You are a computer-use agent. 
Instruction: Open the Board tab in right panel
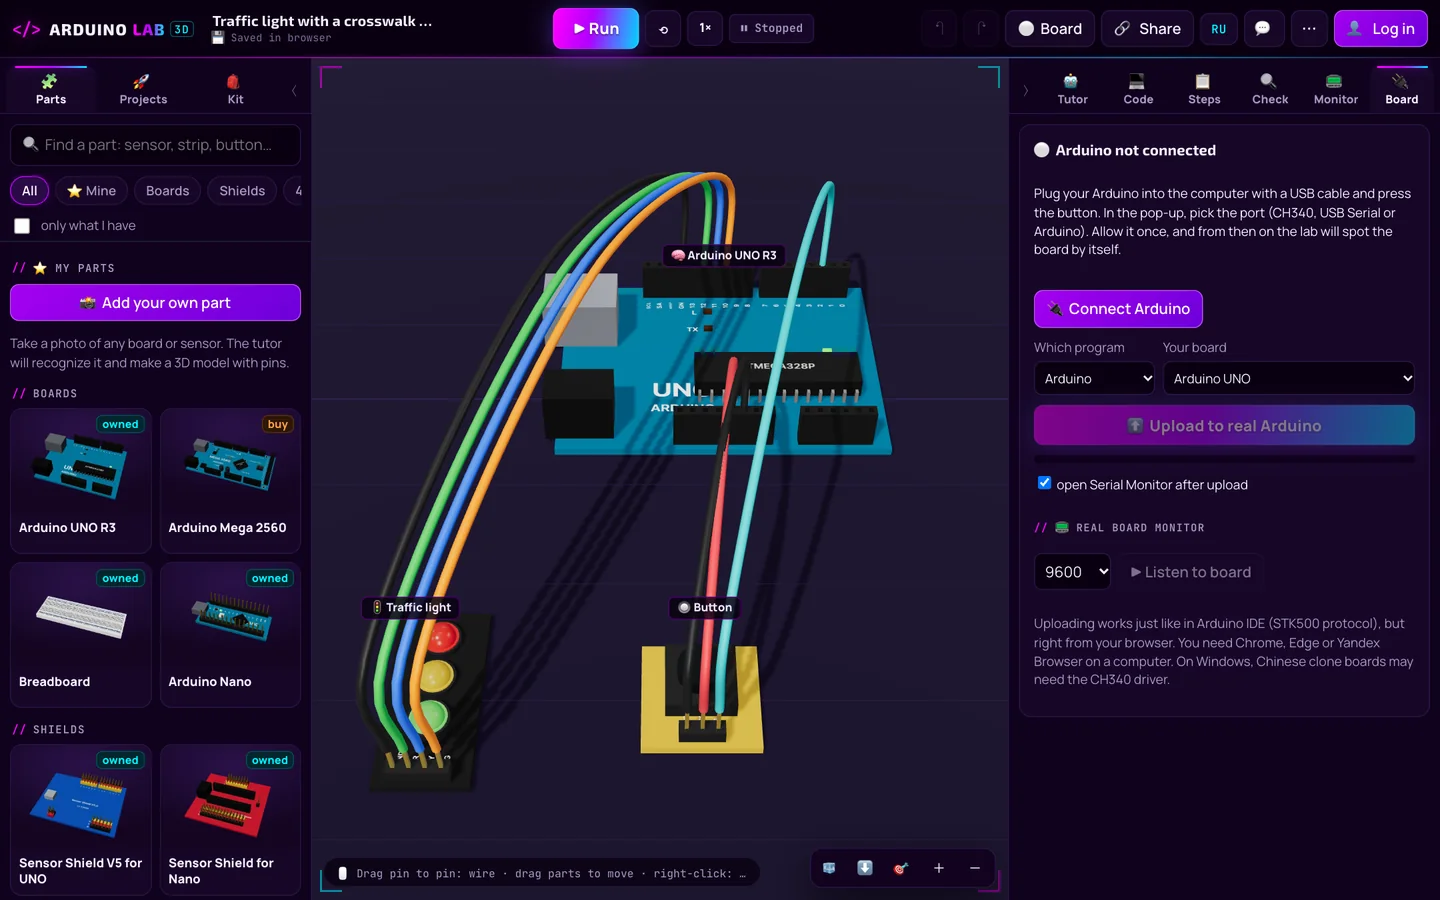point(1402,89)
